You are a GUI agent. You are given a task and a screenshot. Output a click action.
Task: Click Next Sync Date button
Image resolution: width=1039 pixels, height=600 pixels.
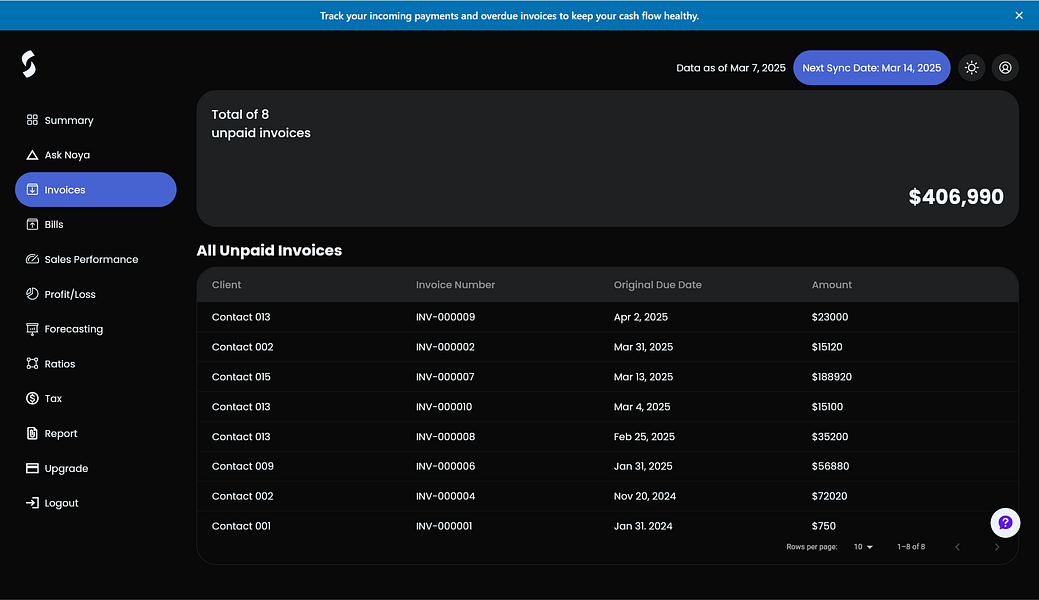pyautogui.click(x=871, y=68)
